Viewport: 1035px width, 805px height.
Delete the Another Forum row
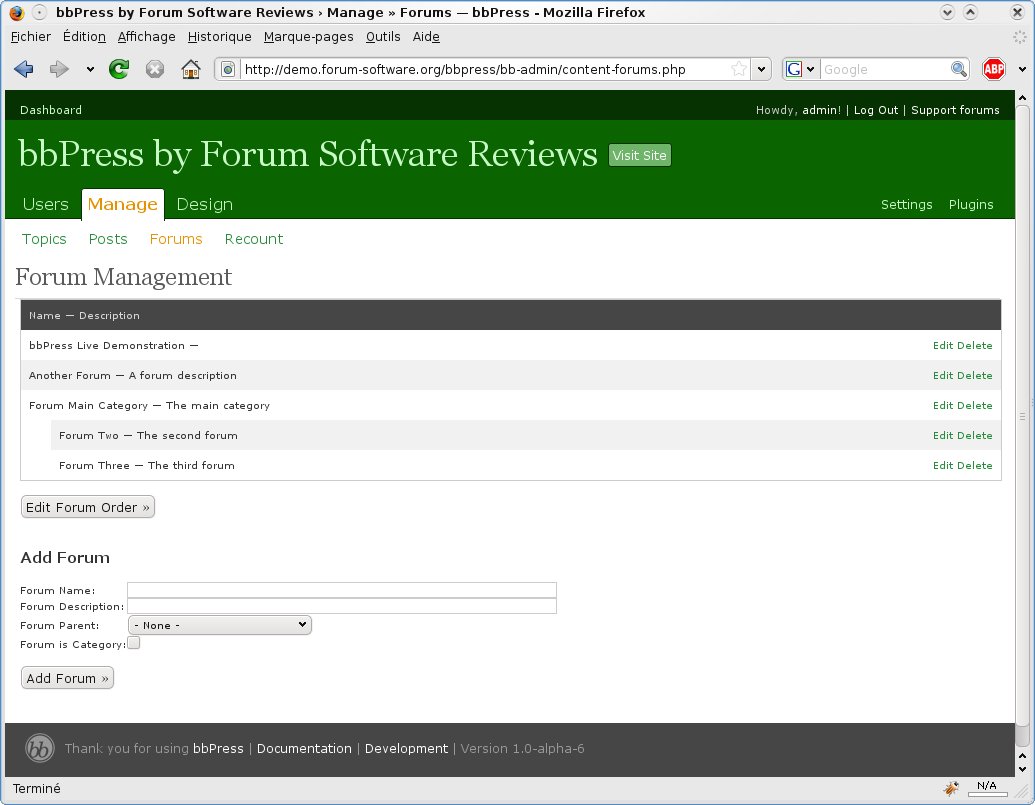click(974, 375)
